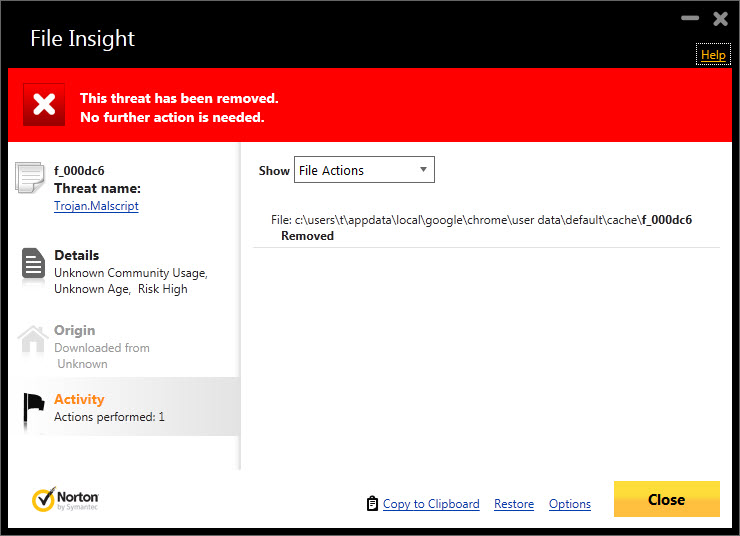Click the Activity flag icon
Screen dimensions: 740x536
coord(34,410)
